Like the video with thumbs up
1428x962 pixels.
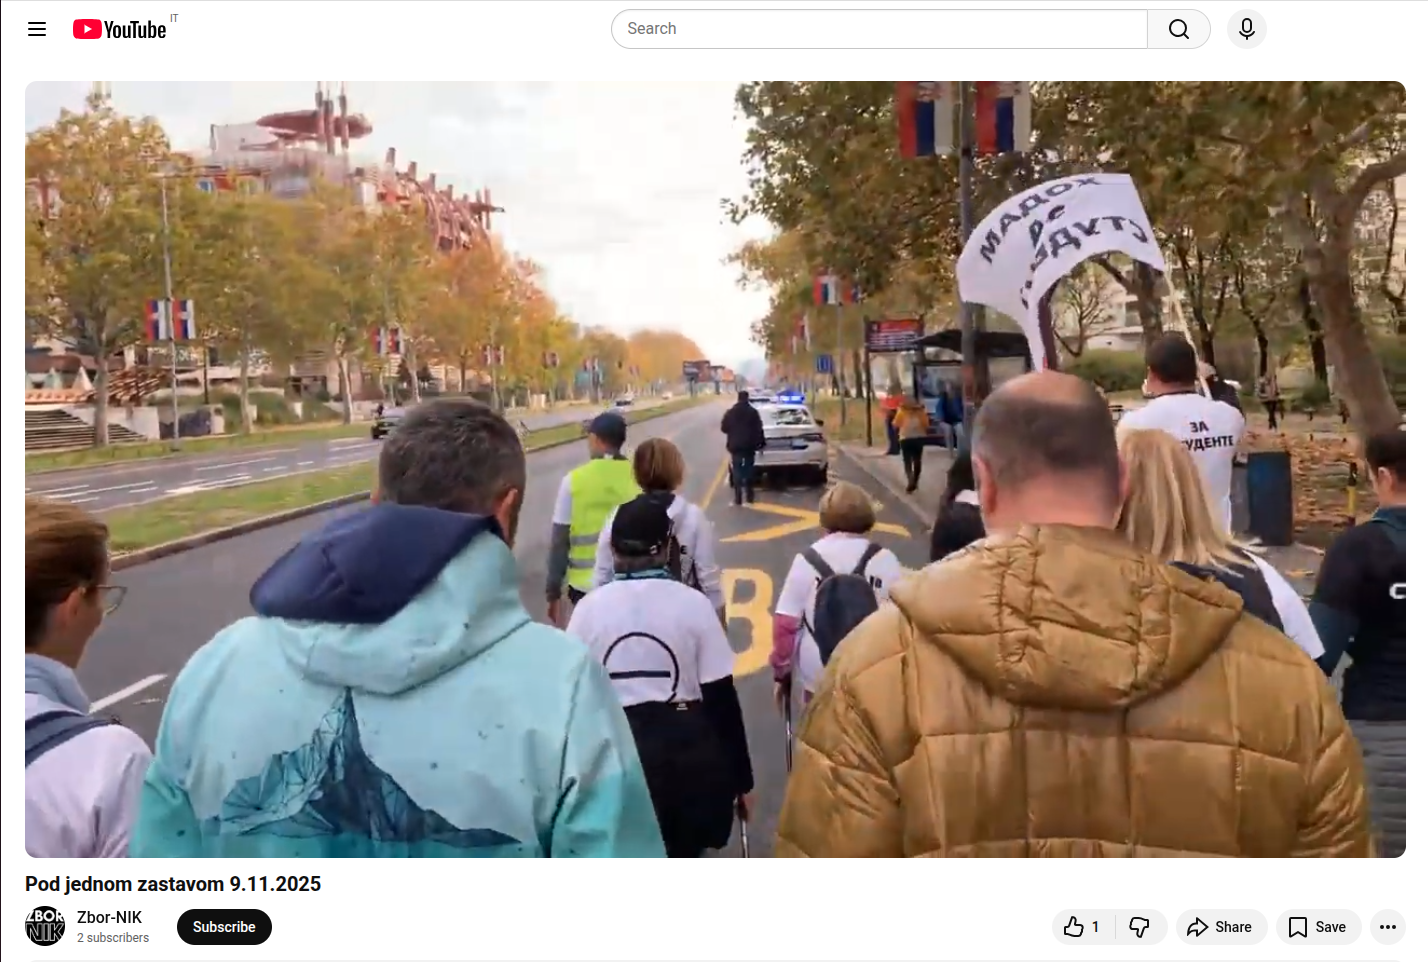[1074, 927]
